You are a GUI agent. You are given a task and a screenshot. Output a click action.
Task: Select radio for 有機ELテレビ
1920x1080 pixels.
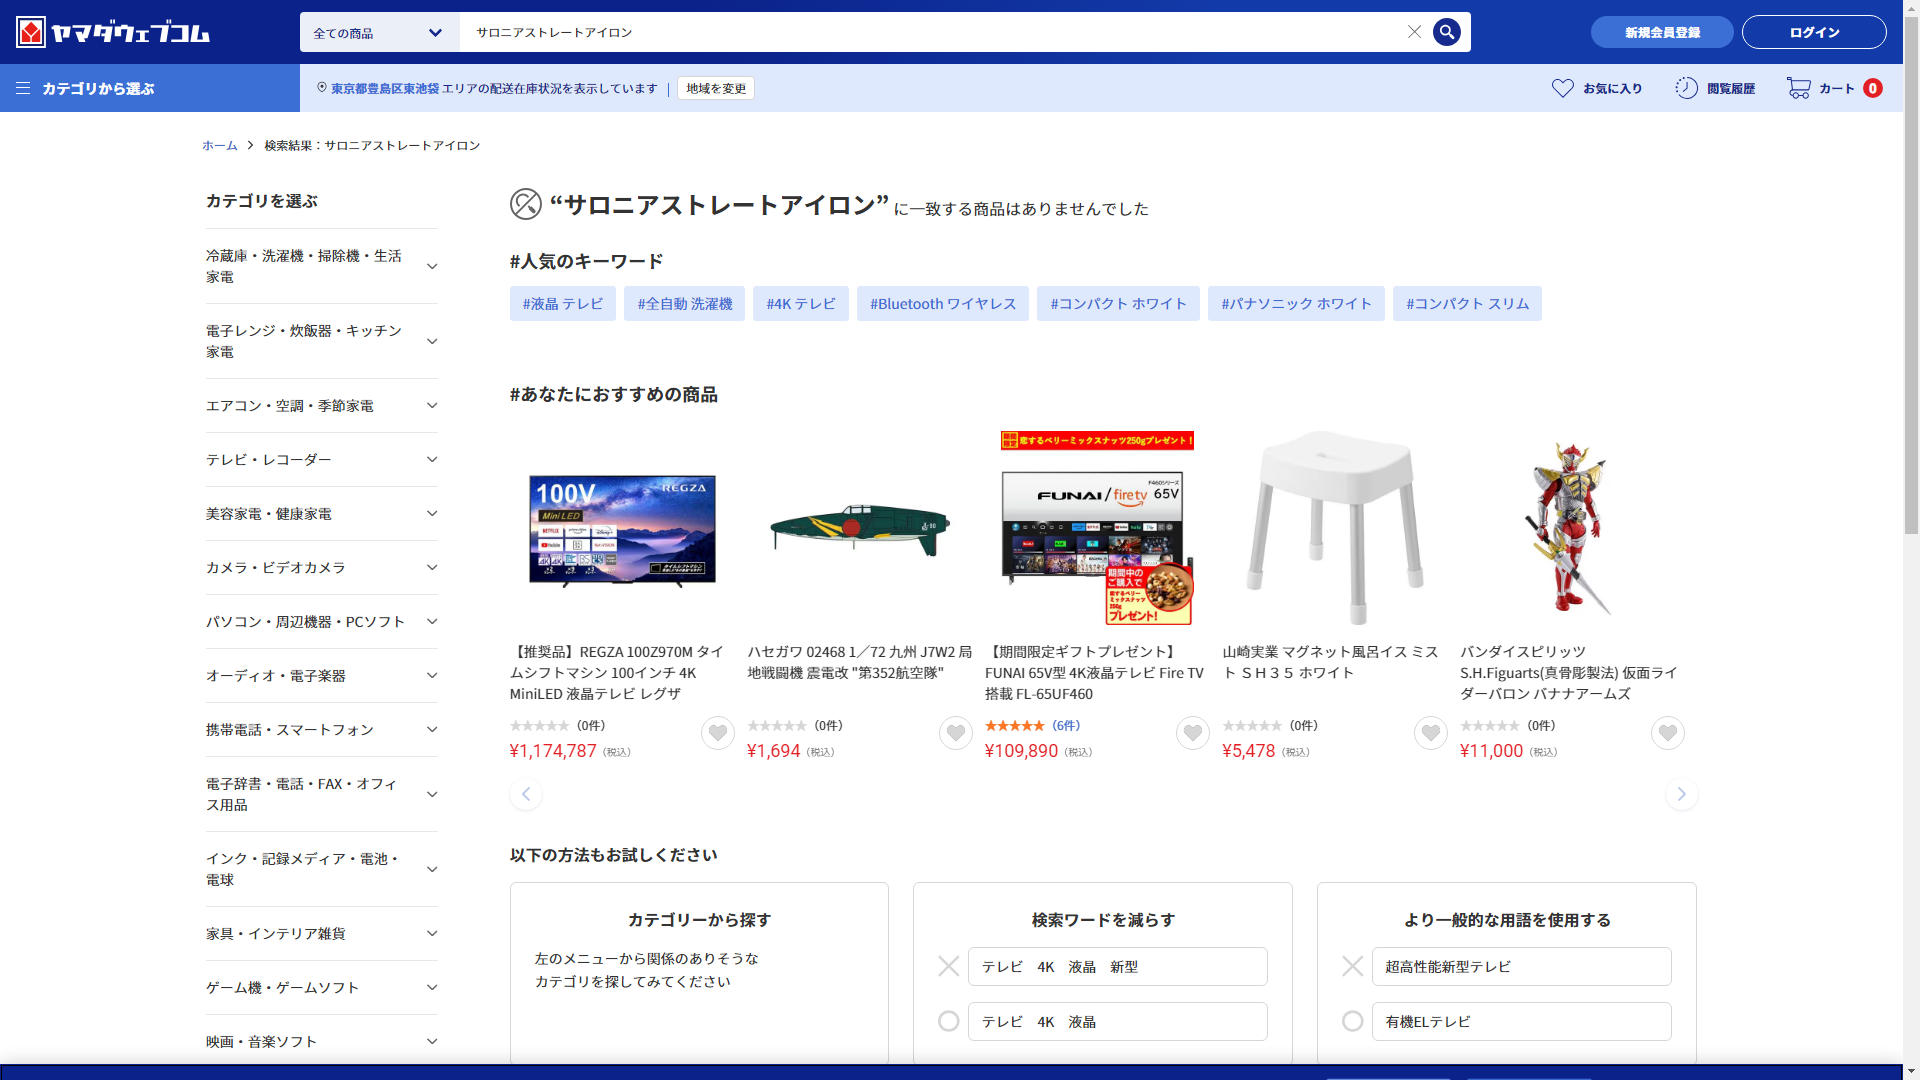(1352, 1021)
